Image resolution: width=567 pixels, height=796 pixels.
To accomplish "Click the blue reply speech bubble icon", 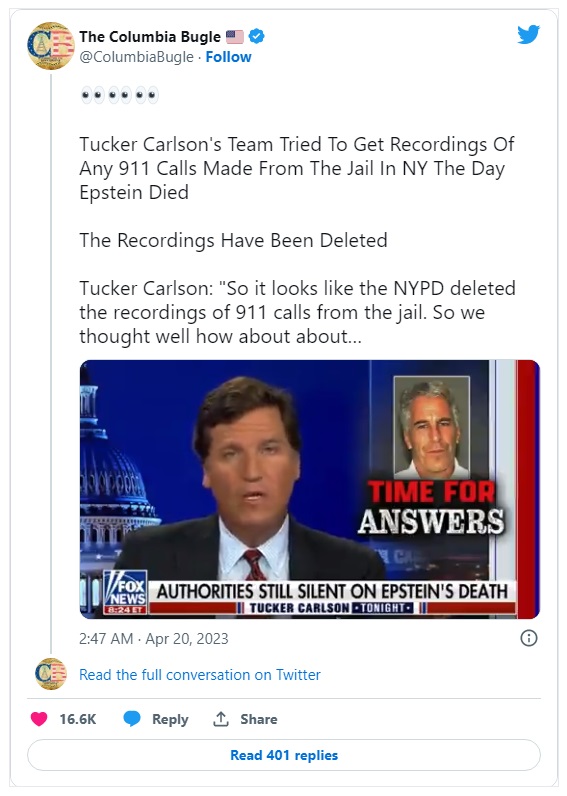I will tap(132, 719).
